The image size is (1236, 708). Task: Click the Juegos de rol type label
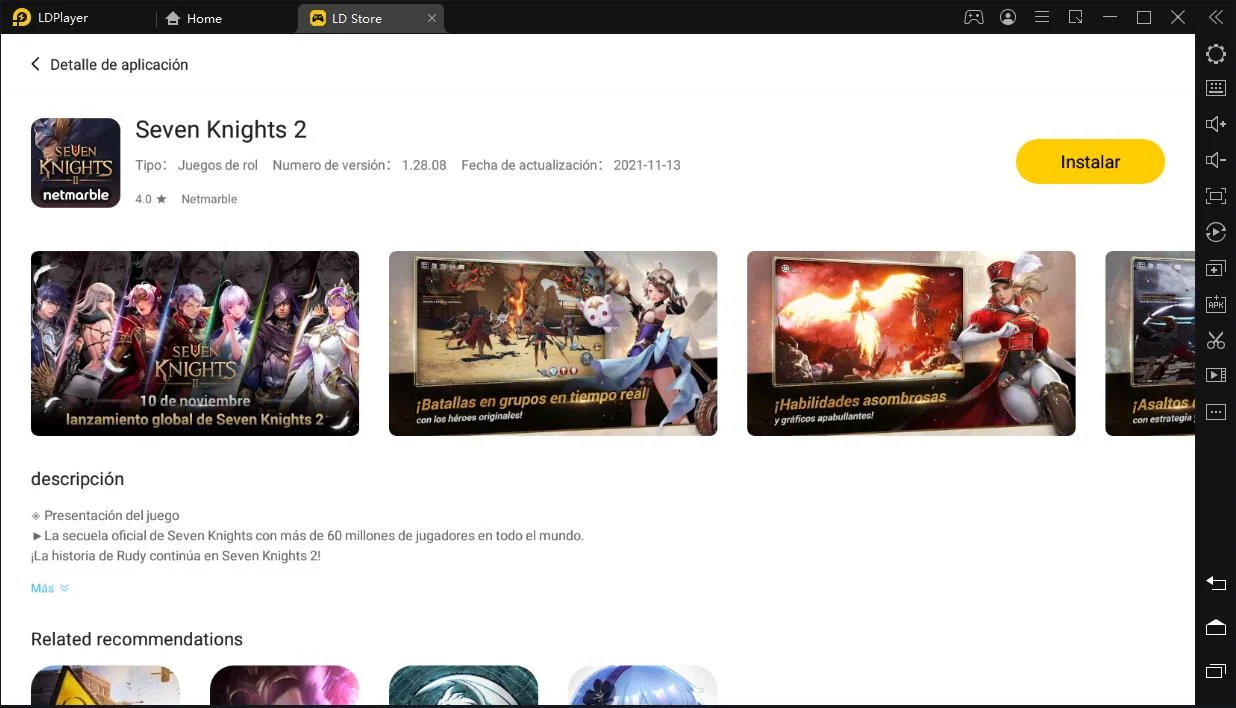click(218, 165)
